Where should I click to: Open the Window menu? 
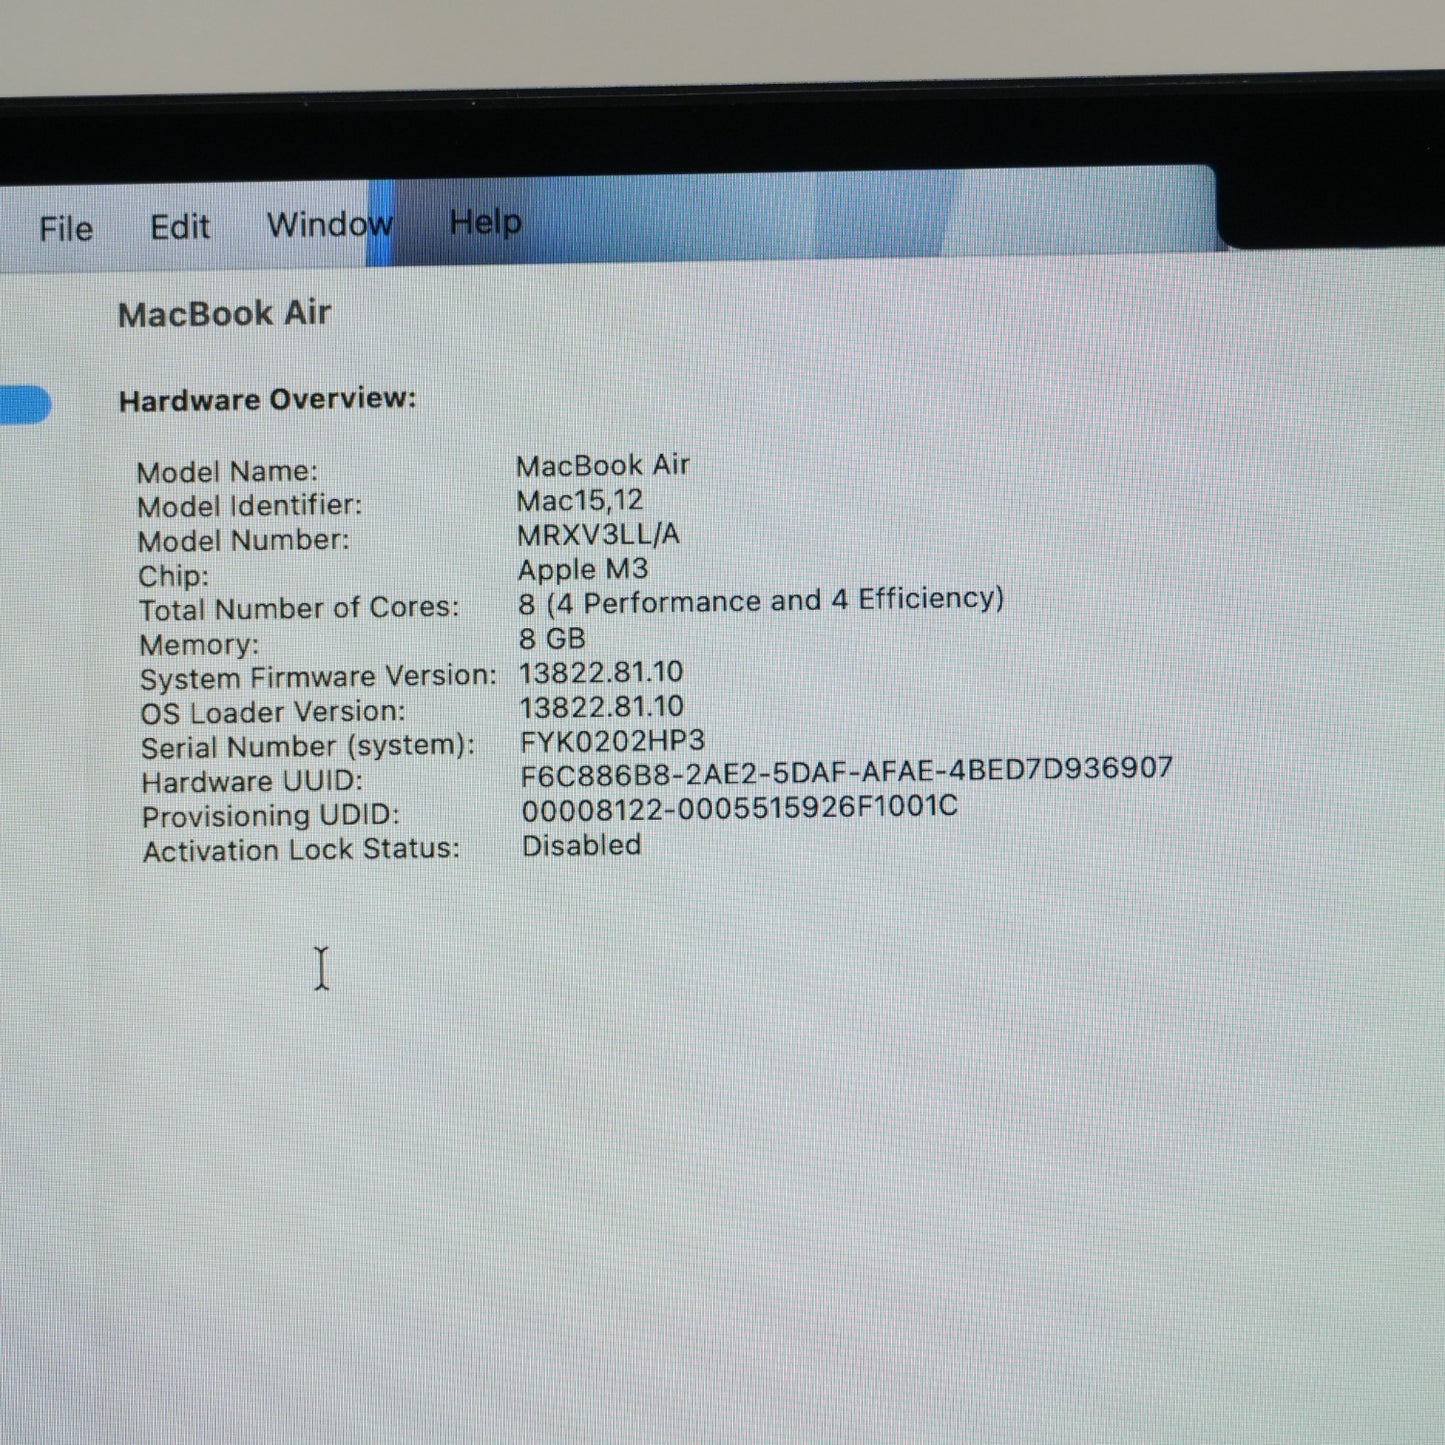(x=330, y=224)
